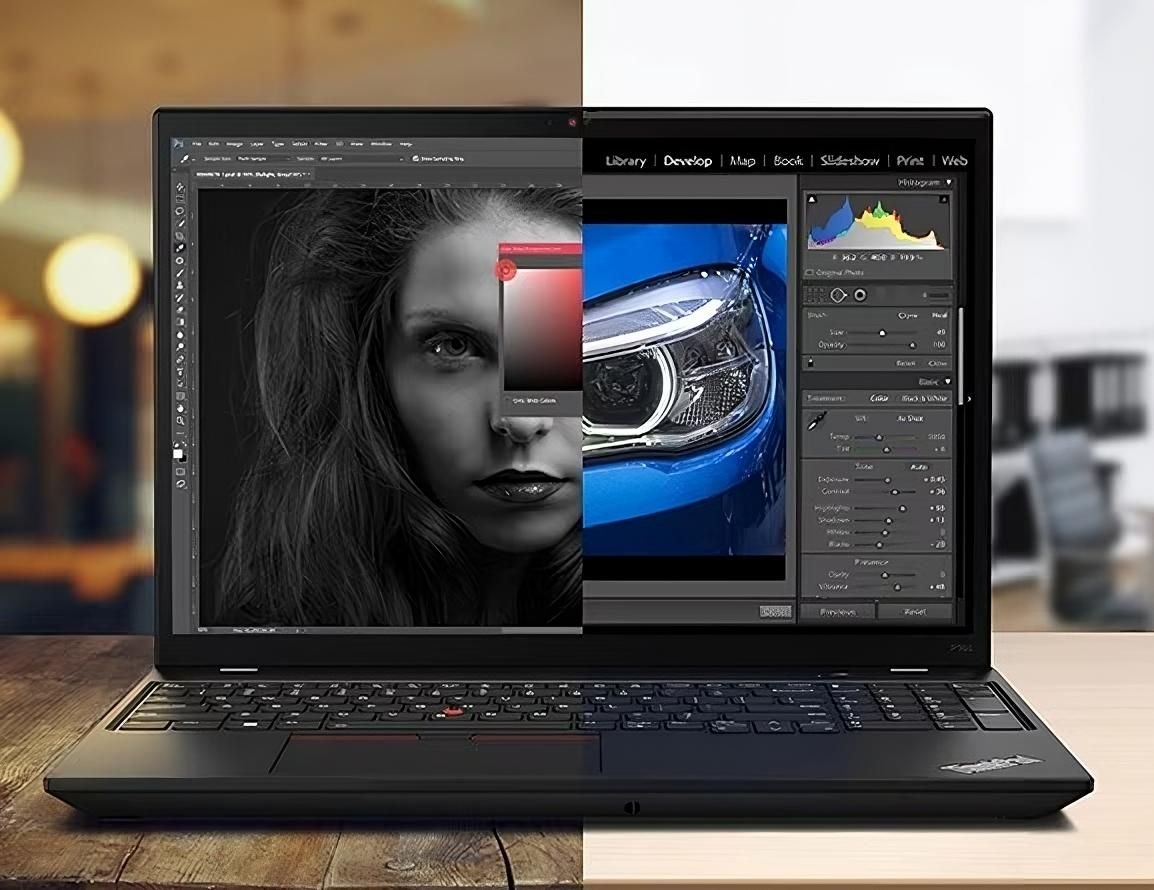The height and width of the screenshot is (890, 1154).
Task: Check the Original Photo checkbox
Action: (810, 272)
